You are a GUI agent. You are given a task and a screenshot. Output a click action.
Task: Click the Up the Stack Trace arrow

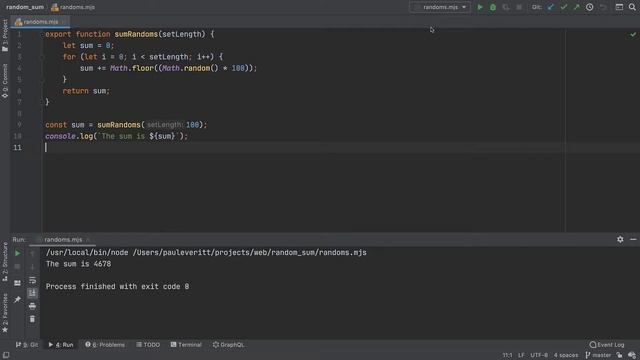32,254
